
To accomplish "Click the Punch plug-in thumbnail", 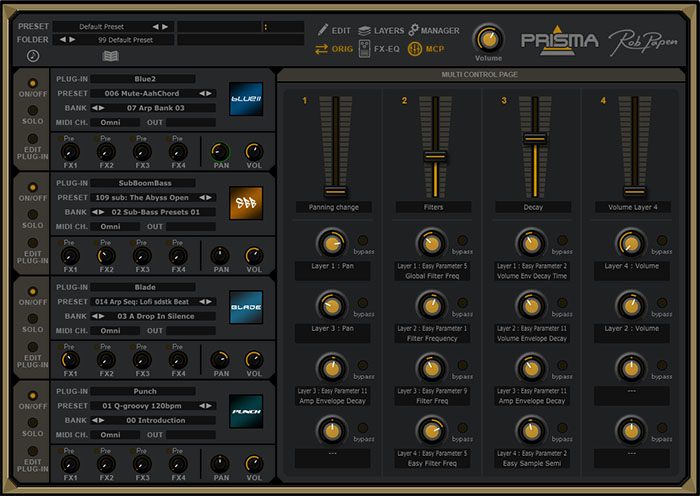I will coord(246,411).
